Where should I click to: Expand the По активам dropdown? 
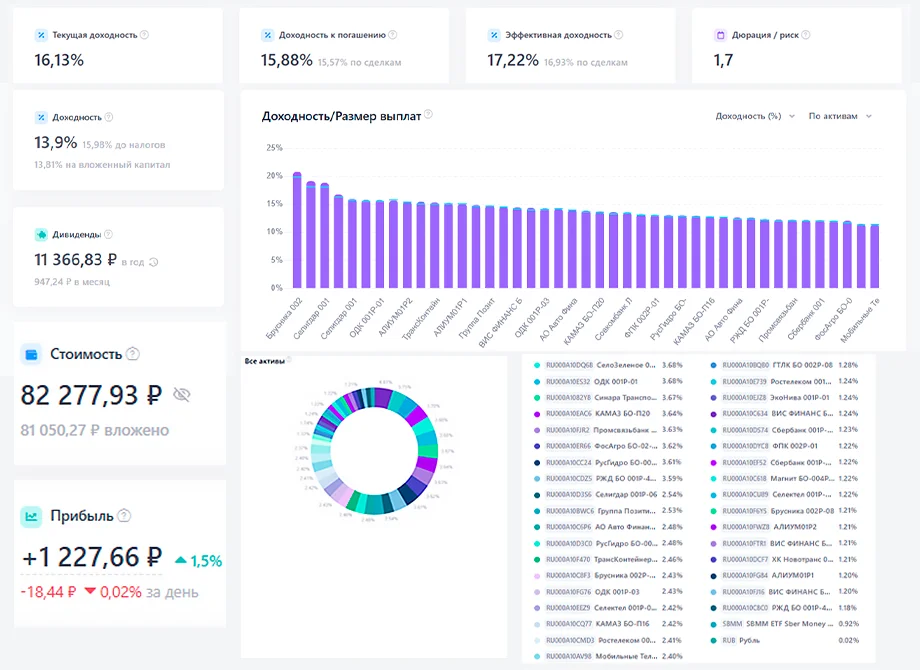pos(840,116)
